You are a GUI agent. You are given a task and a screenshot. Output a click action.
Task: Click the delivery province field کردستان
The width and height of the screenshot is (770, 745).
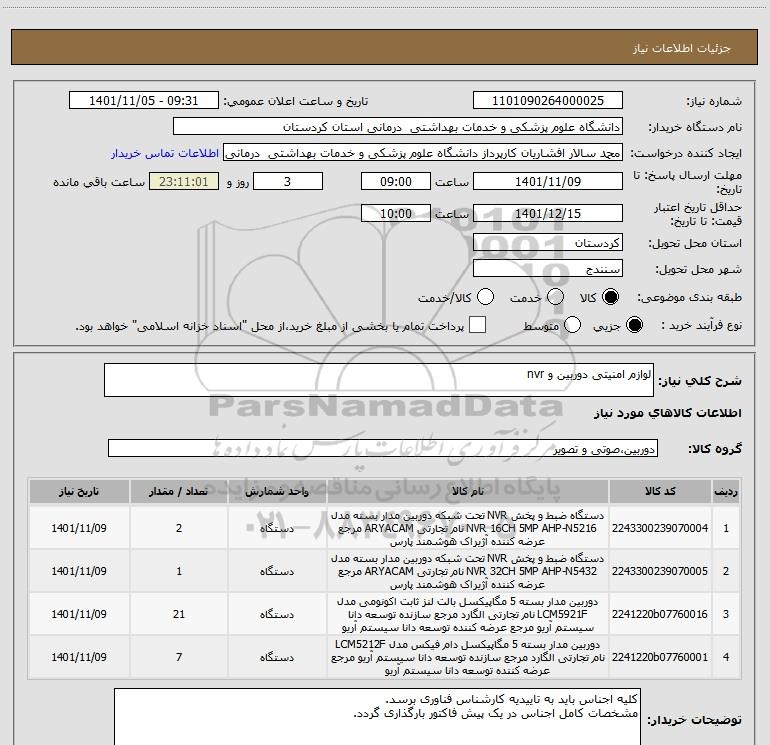(548, 243)
